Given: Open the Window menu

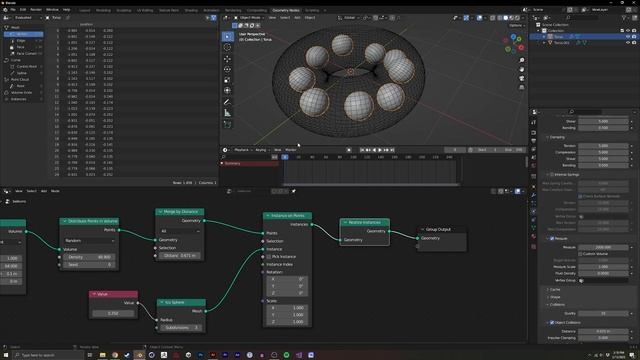Looking at the screenshot, I should [52, 9].
